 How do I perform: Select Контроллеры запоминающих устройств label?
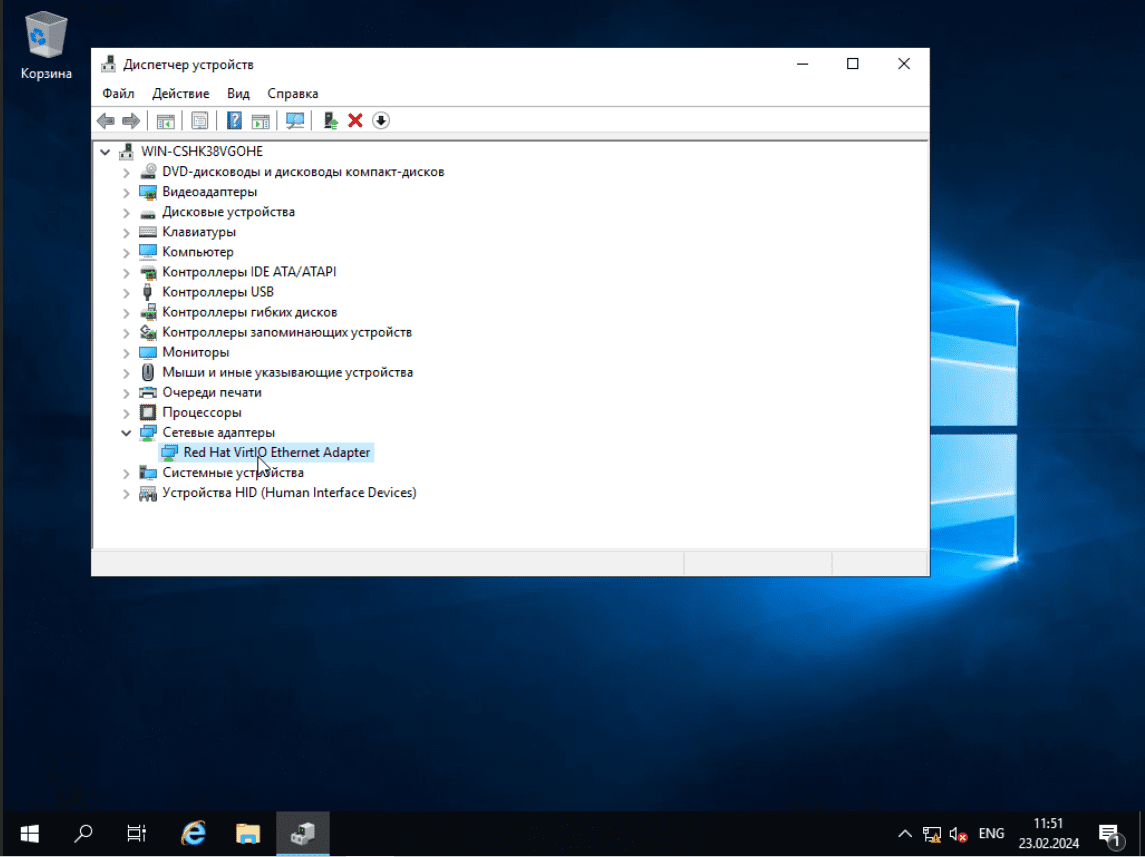[x=287, y=332]
